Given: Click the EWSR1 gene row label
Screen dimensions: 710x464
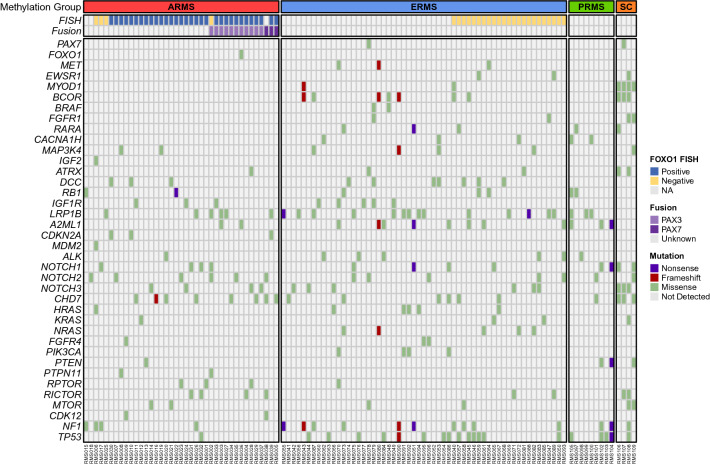Looking at the screenshot, I should [x=64, y=76].
